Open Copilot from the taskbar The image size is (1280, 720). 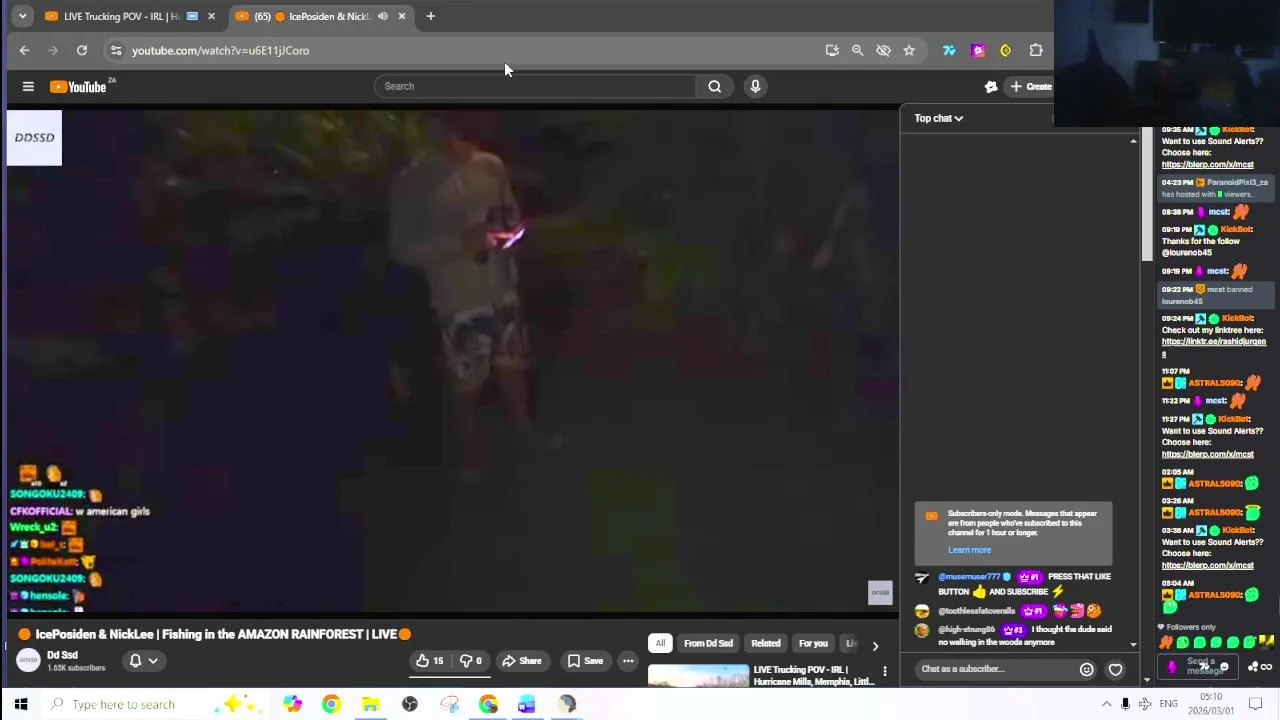pyautogui.click(x=292, y=704)
